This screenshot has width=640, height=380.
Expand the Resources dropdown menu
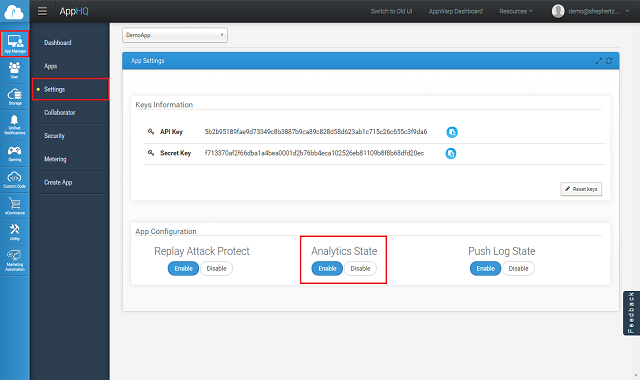pyautogui.click(x=516, y=11)
